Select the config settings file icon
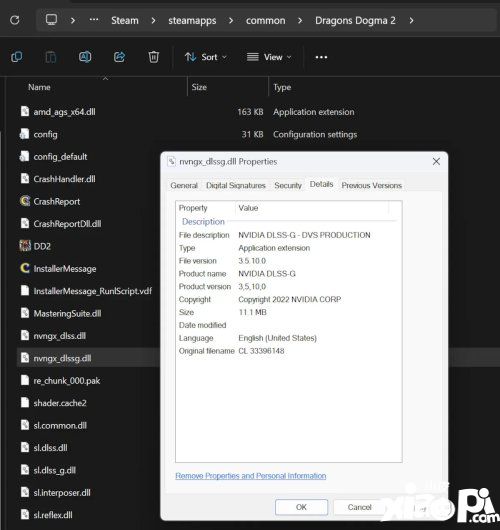This screenshot has height=530, width=500. (25, 134)
